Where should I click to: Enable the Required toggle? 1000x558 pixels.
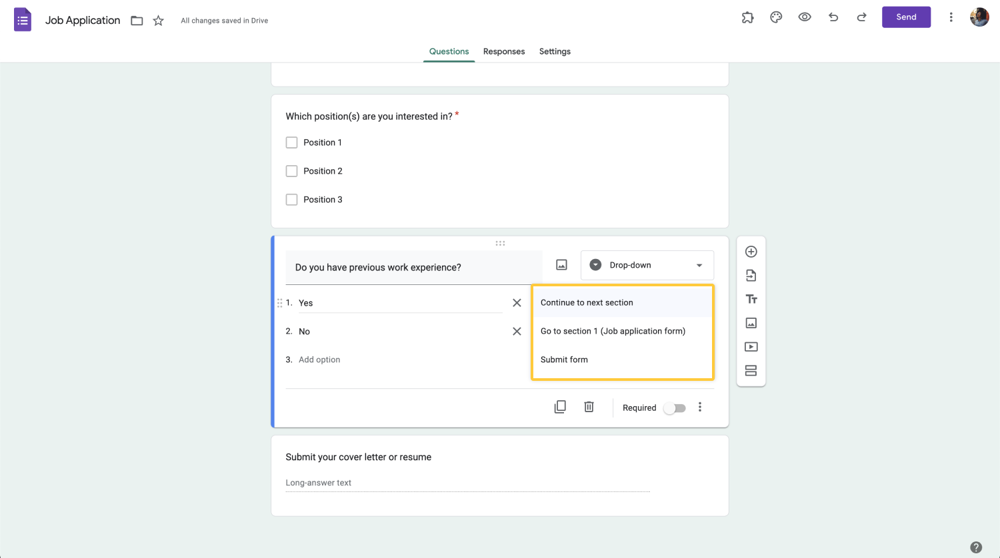coord(675,408)
